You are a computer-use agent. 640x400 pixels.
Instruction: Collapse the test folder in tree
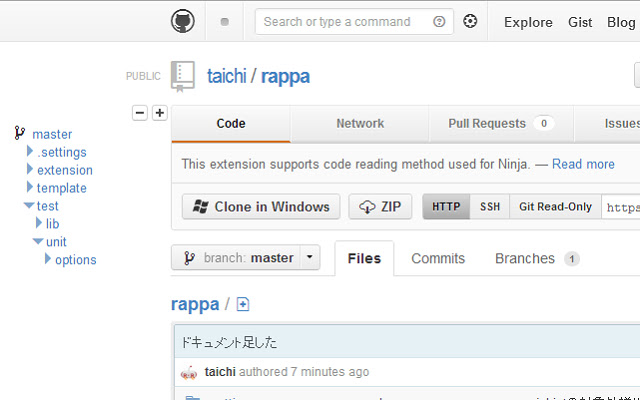point(29,206)
